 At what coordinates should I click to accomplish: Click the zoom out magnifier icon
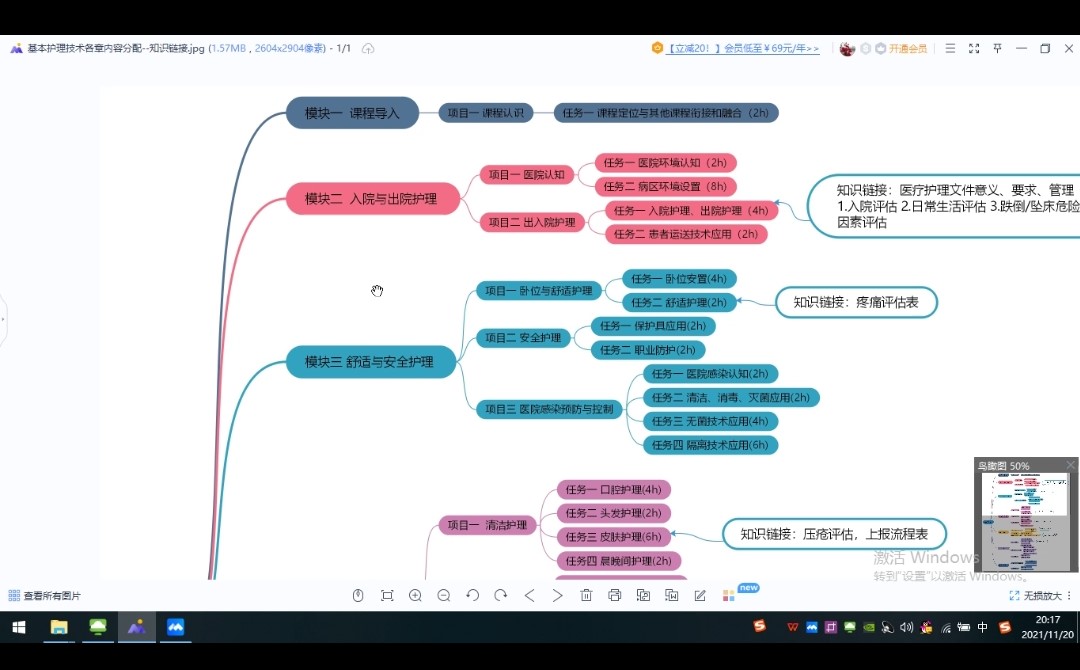pyautogui.click(x=443, y=596)
